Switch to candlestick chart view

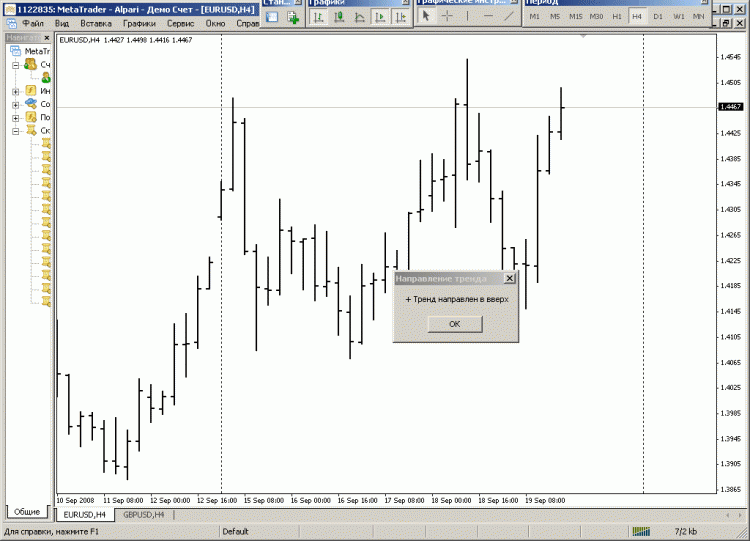339,17
